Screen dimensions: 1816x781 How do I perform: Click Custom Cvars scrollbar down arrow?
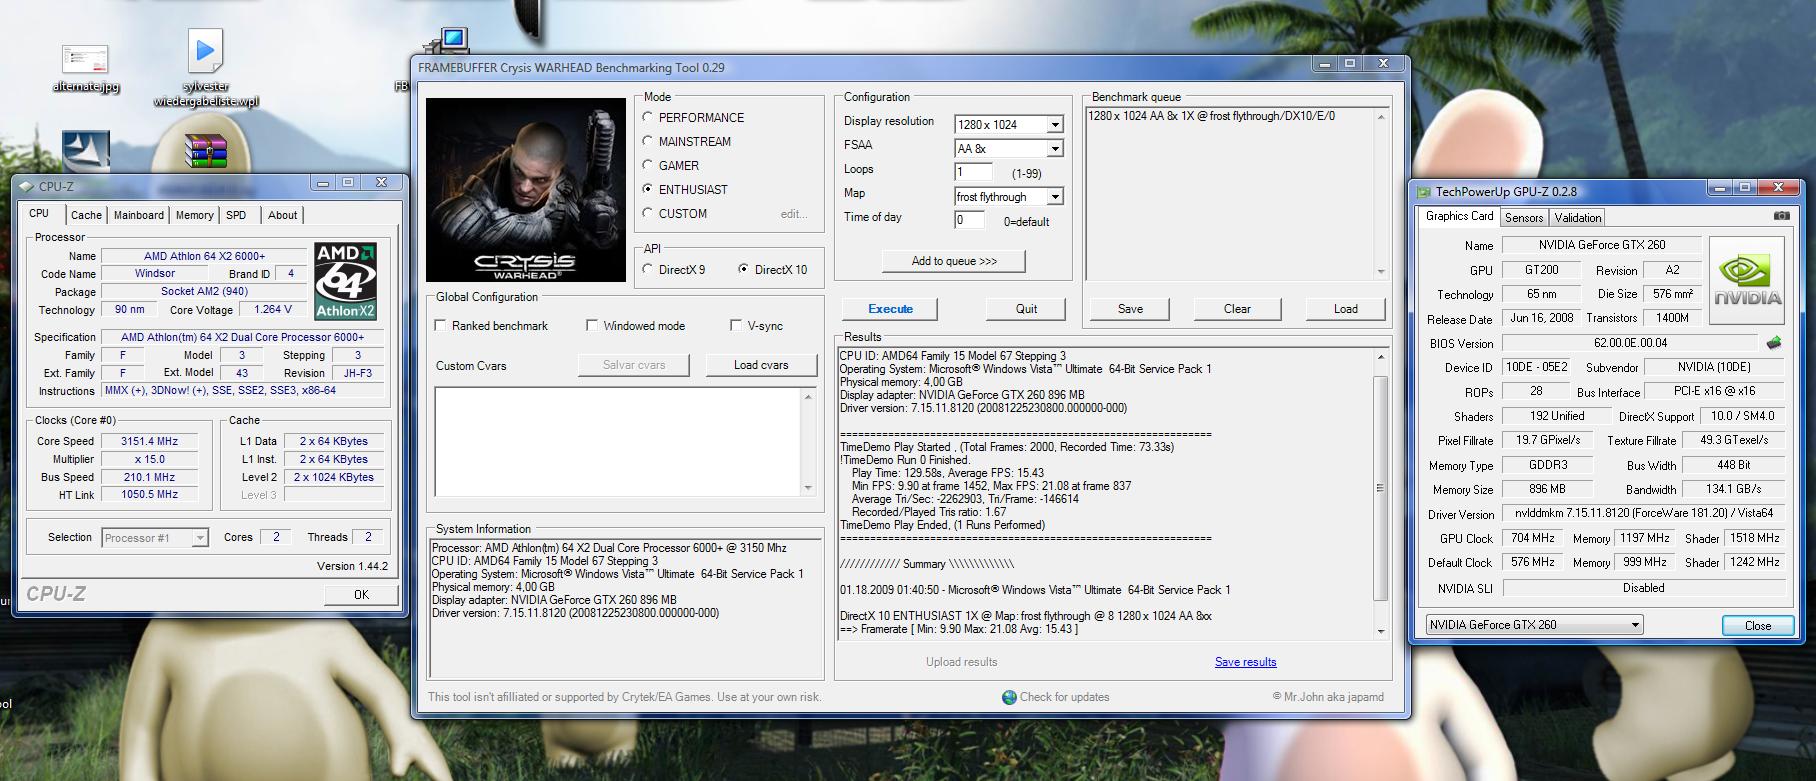(808, 488)
